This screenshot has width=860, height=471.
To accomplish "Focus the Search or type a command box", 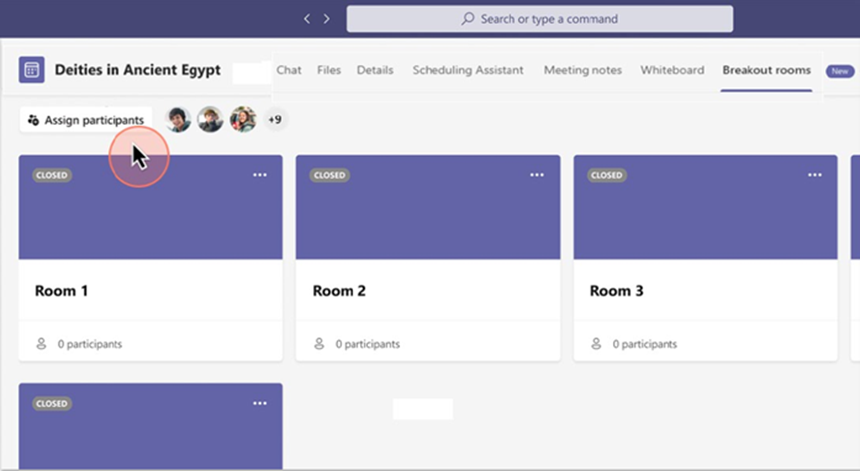I will tap(540, 19).
